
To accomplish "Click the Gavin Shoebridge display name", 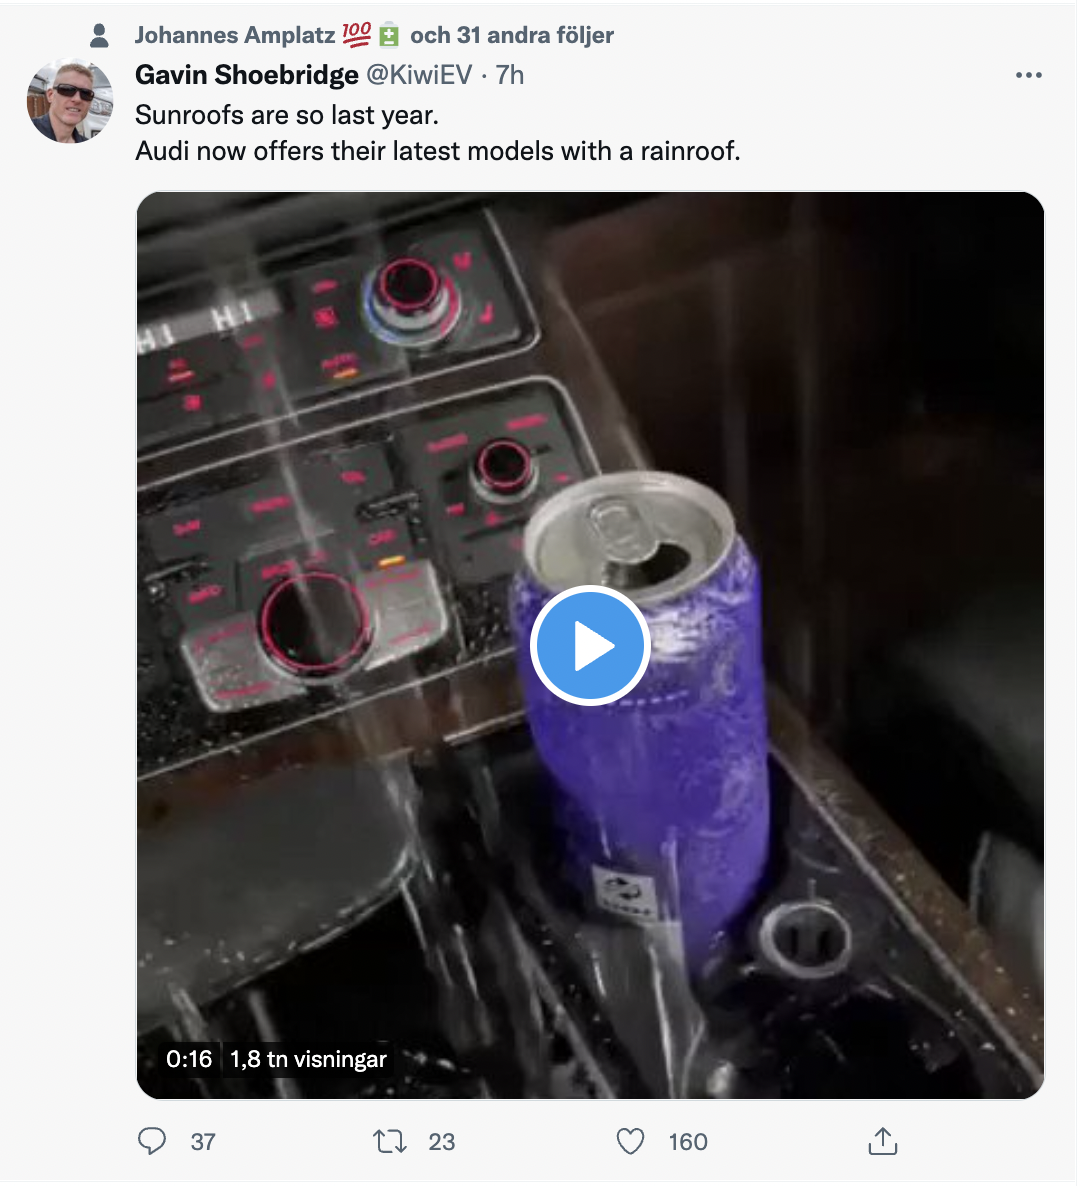I will coord(247,75).
